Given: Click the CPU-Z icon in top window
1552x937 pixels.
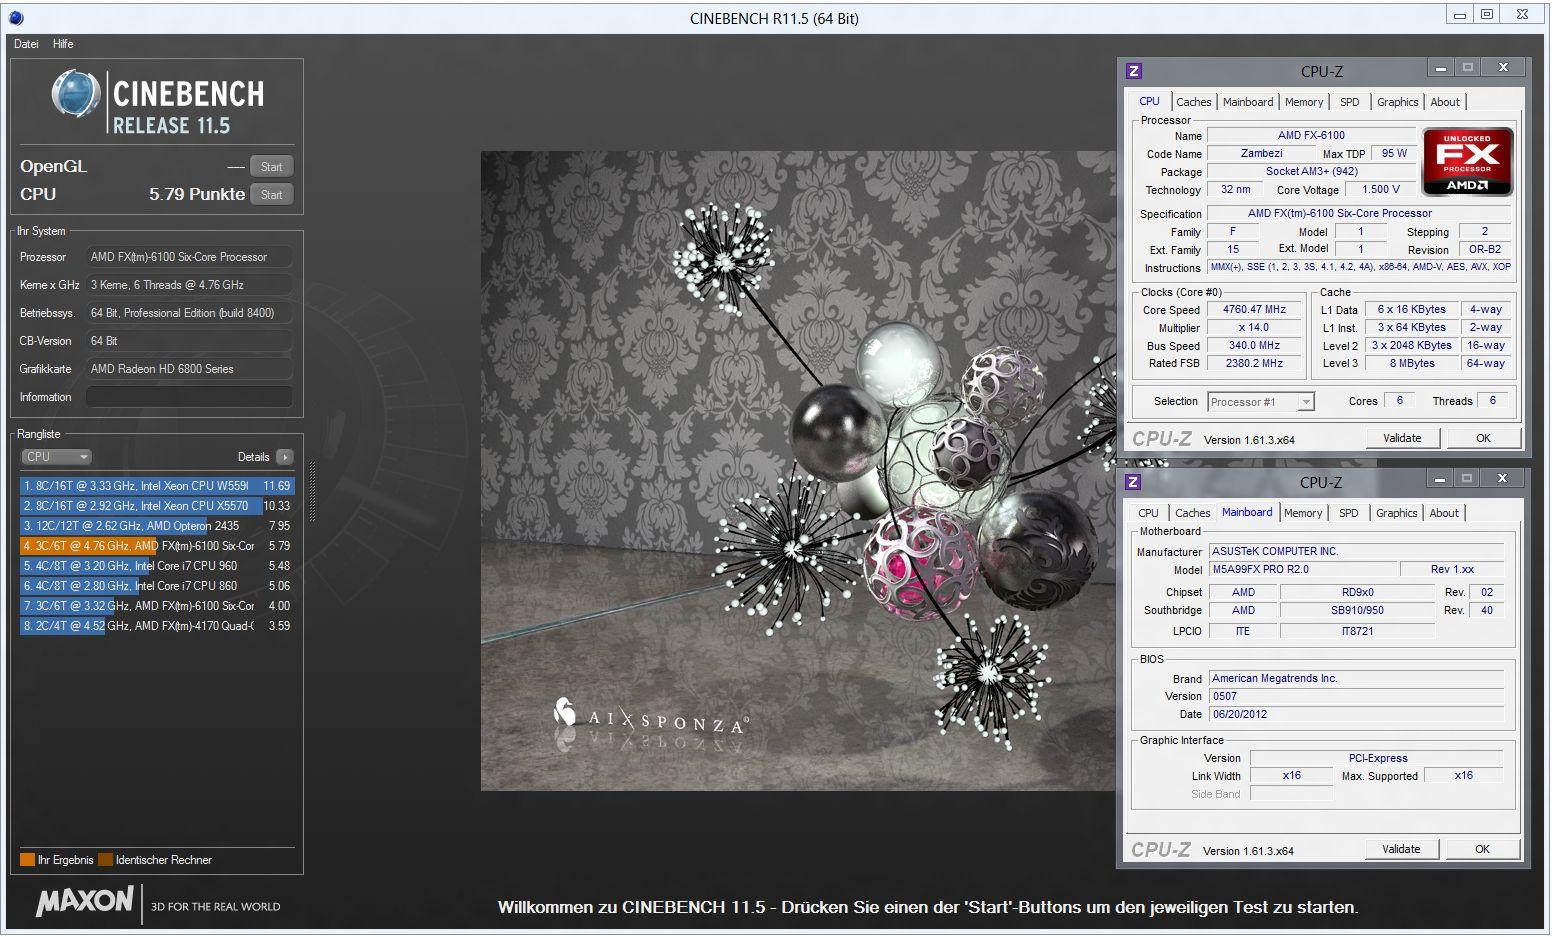Looking at the screenshot, I should point(1134,71).
